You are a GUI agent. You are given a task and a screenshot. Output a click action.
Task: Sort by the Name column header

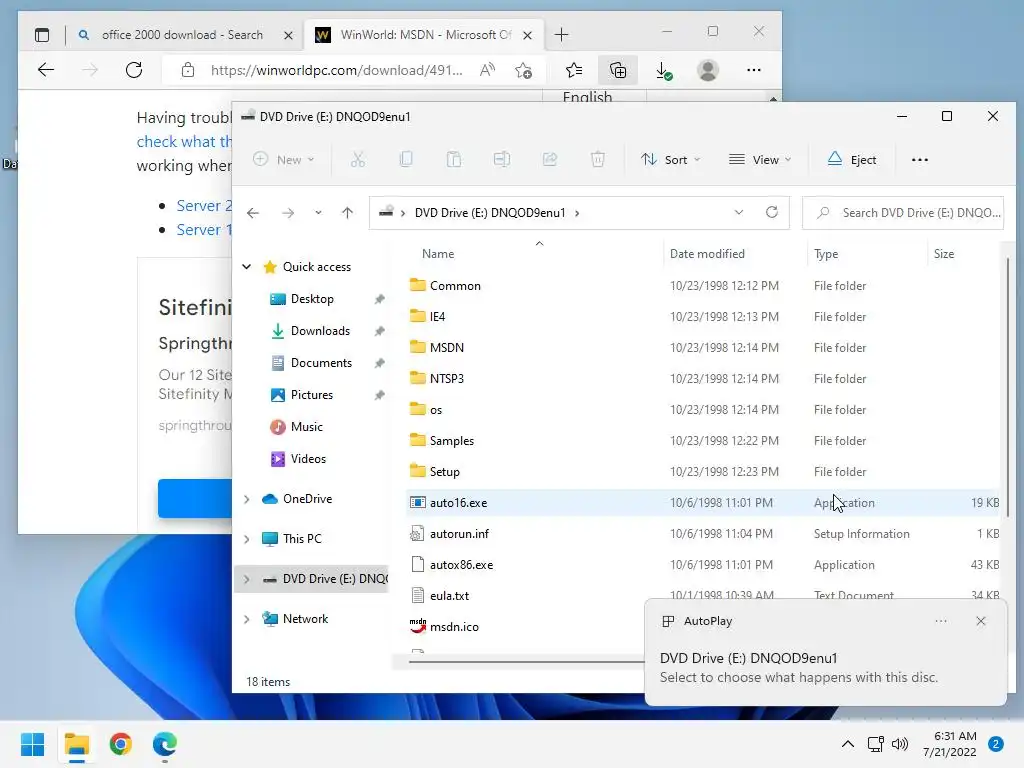pos(438,253)
